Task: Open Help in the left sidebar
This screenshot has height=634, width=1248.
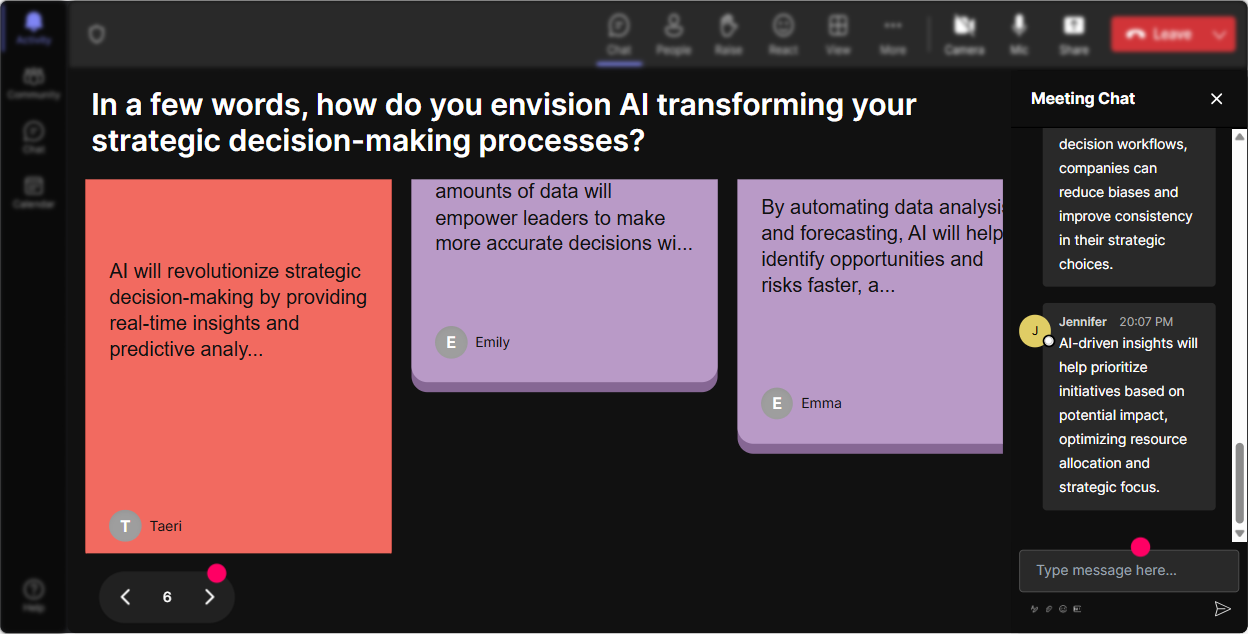Action: (34, 595)
